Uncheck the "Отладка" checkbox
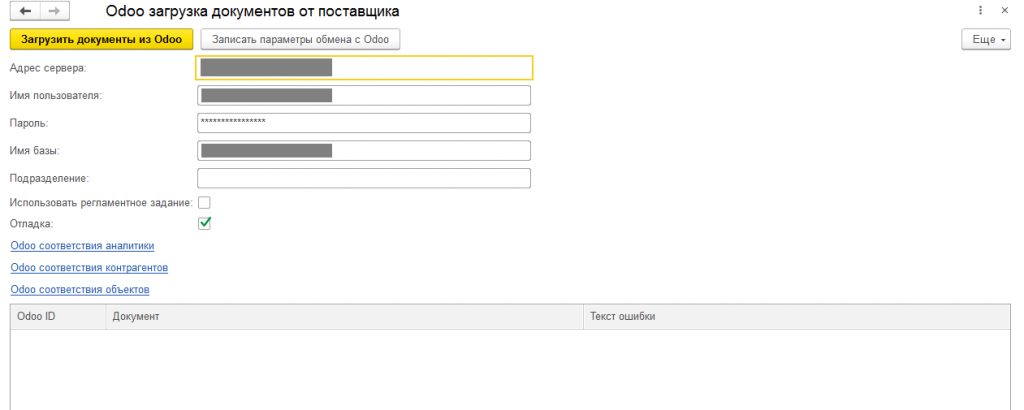The image size is (1024, 410). pos(204,223)
